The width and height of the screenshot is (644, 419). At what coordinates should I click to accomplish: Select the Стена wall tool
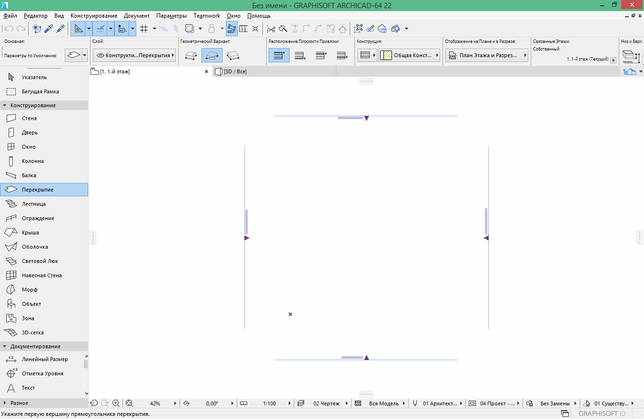point(44,118)
